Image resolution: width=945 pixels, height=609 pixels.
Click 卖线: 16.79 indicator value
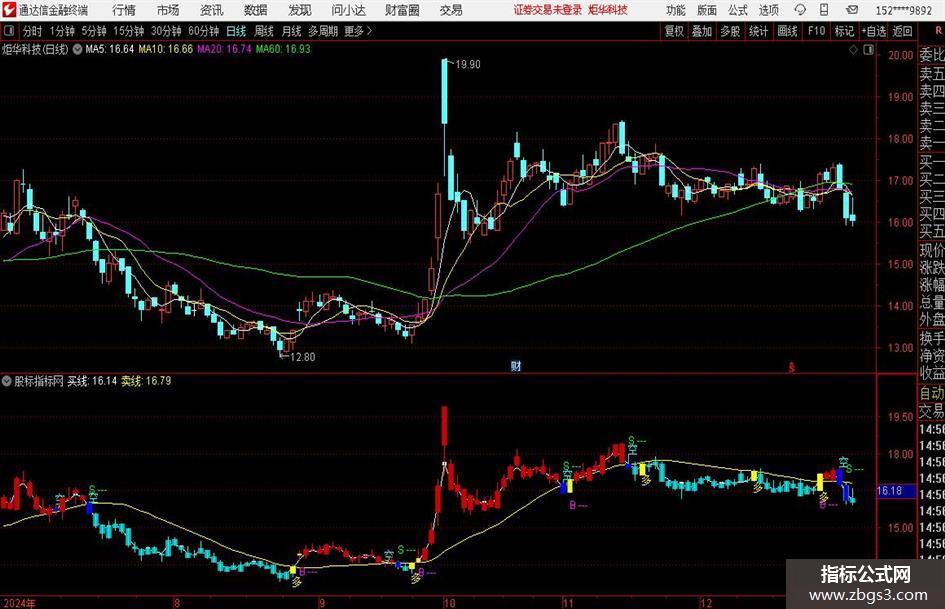coord(146,381)
